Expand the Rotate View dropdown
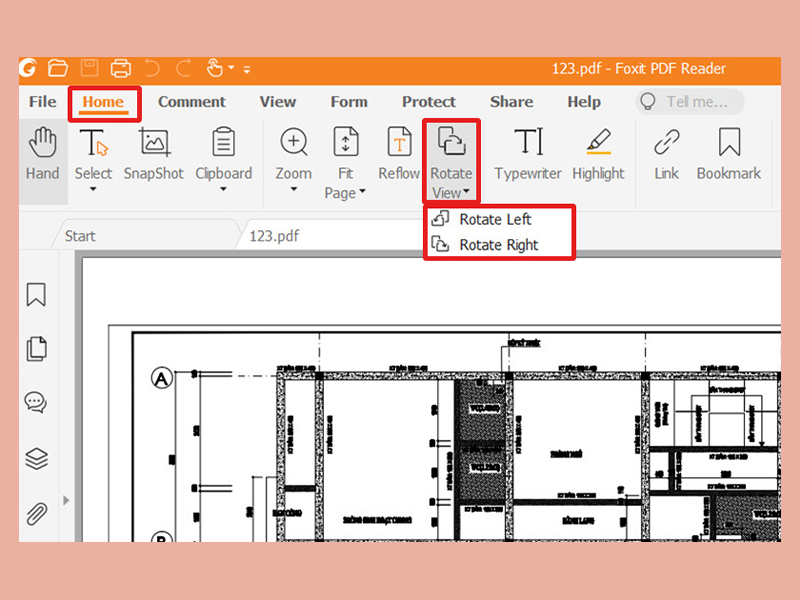 click(452, 193)
